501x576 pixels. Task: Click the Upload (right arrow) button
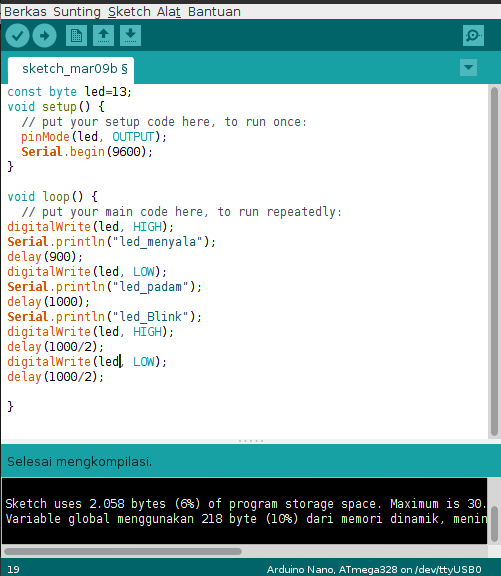click(44, 36)
